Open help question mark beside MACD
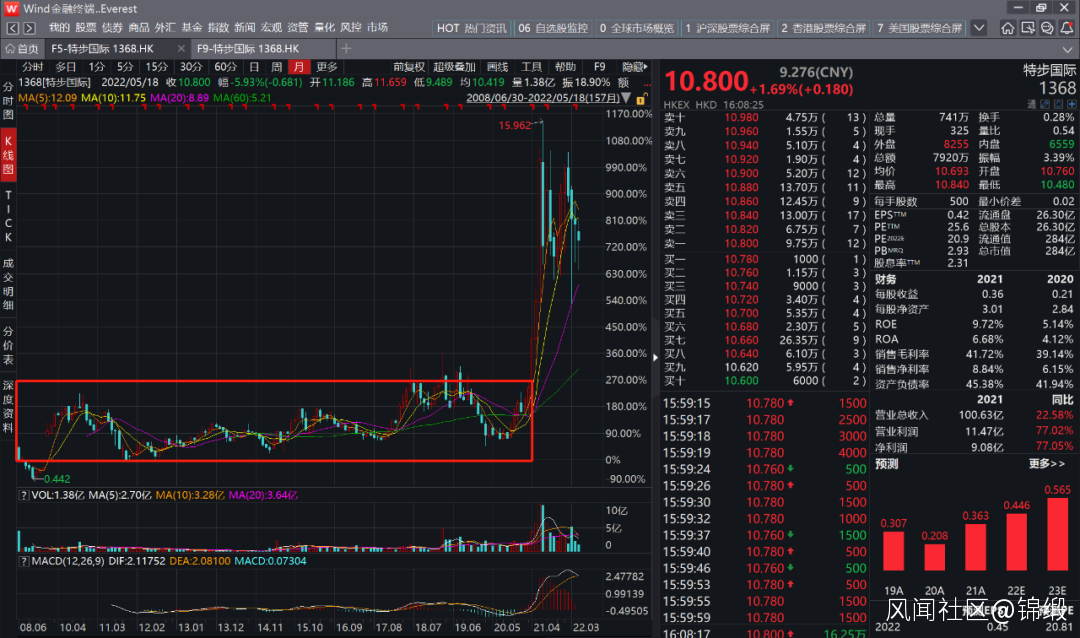 point(23,562)
